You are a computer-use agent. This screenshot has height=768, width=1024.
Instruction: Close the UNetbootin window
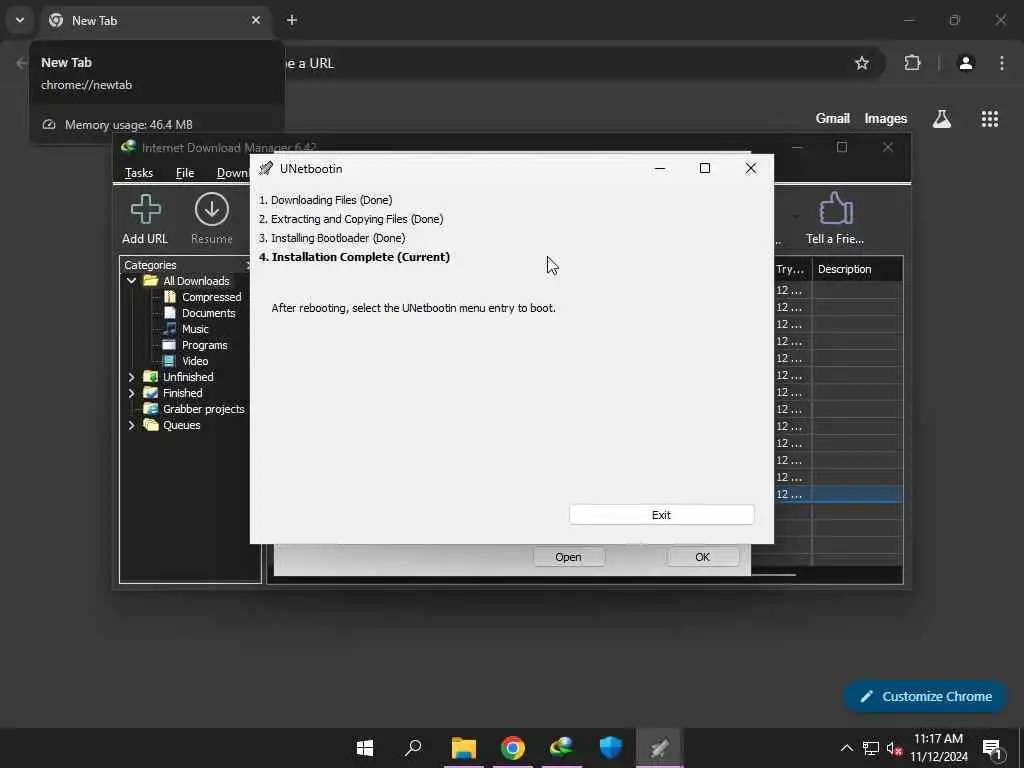(x=751, y=168)
